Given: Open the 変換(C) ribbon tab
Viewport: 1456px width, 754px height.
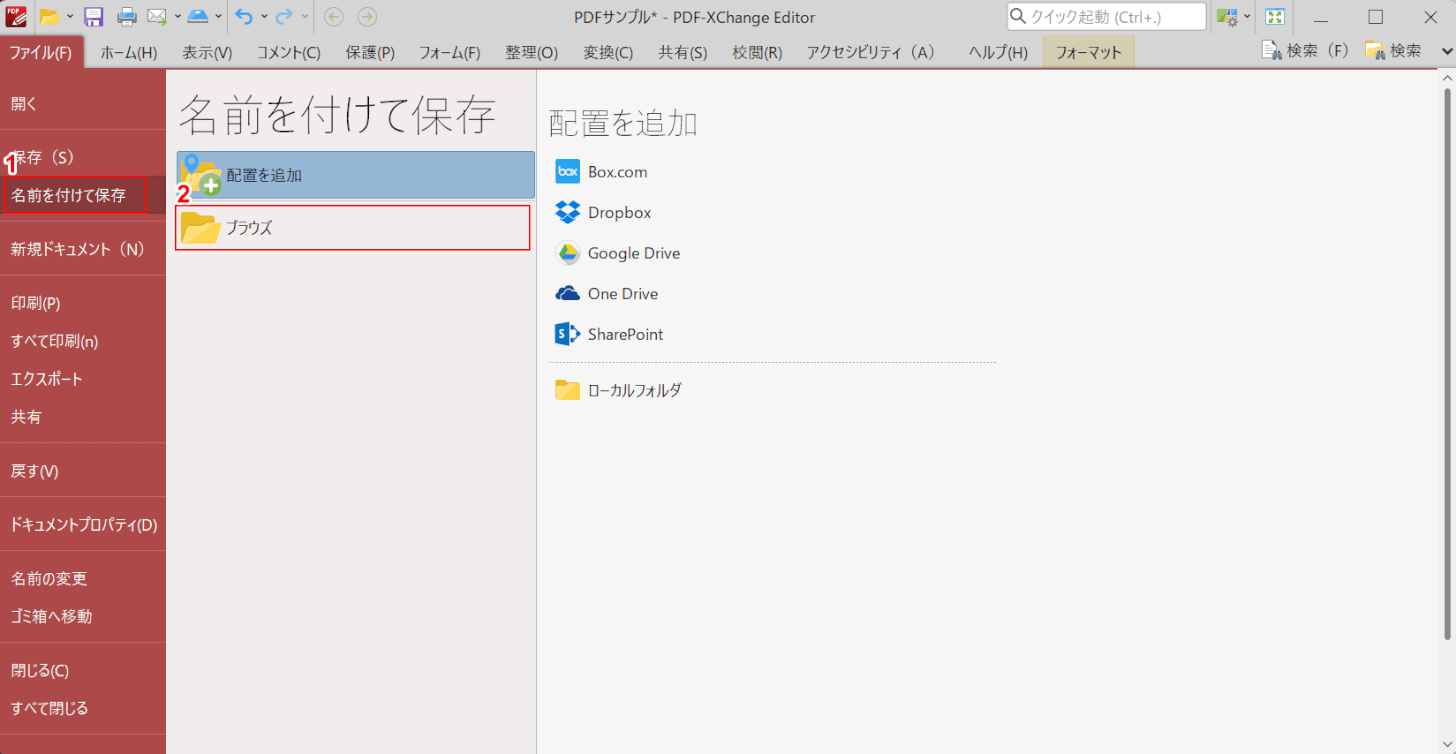Looking at the screenshot, I should [x=608, y=52].
